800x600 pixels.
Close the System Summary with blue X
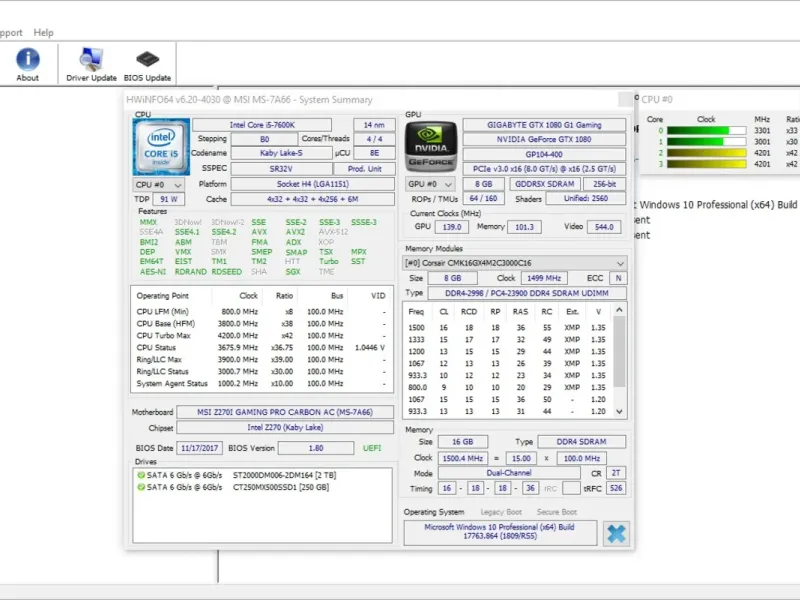[616, 534]
